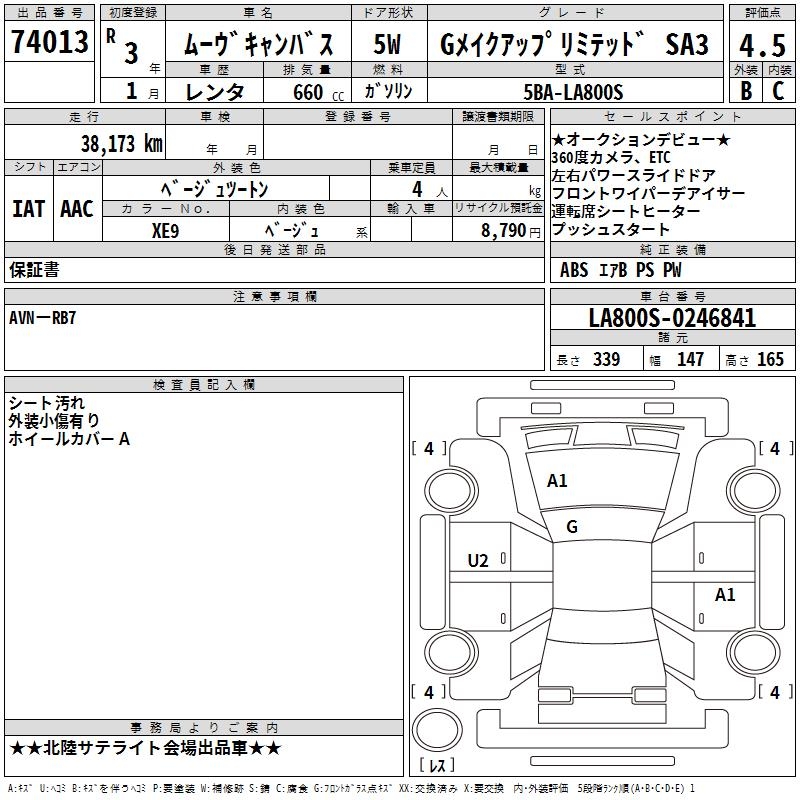800x800 pixels.
Task: Click length value 339
Action: (x=606, y=359)
